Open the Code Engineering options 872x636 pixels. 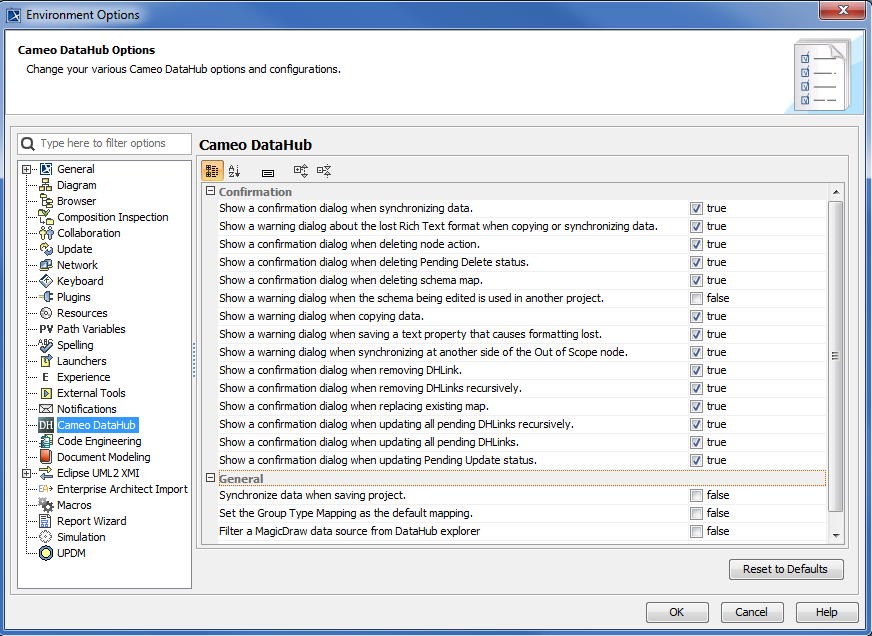(99, 441)
